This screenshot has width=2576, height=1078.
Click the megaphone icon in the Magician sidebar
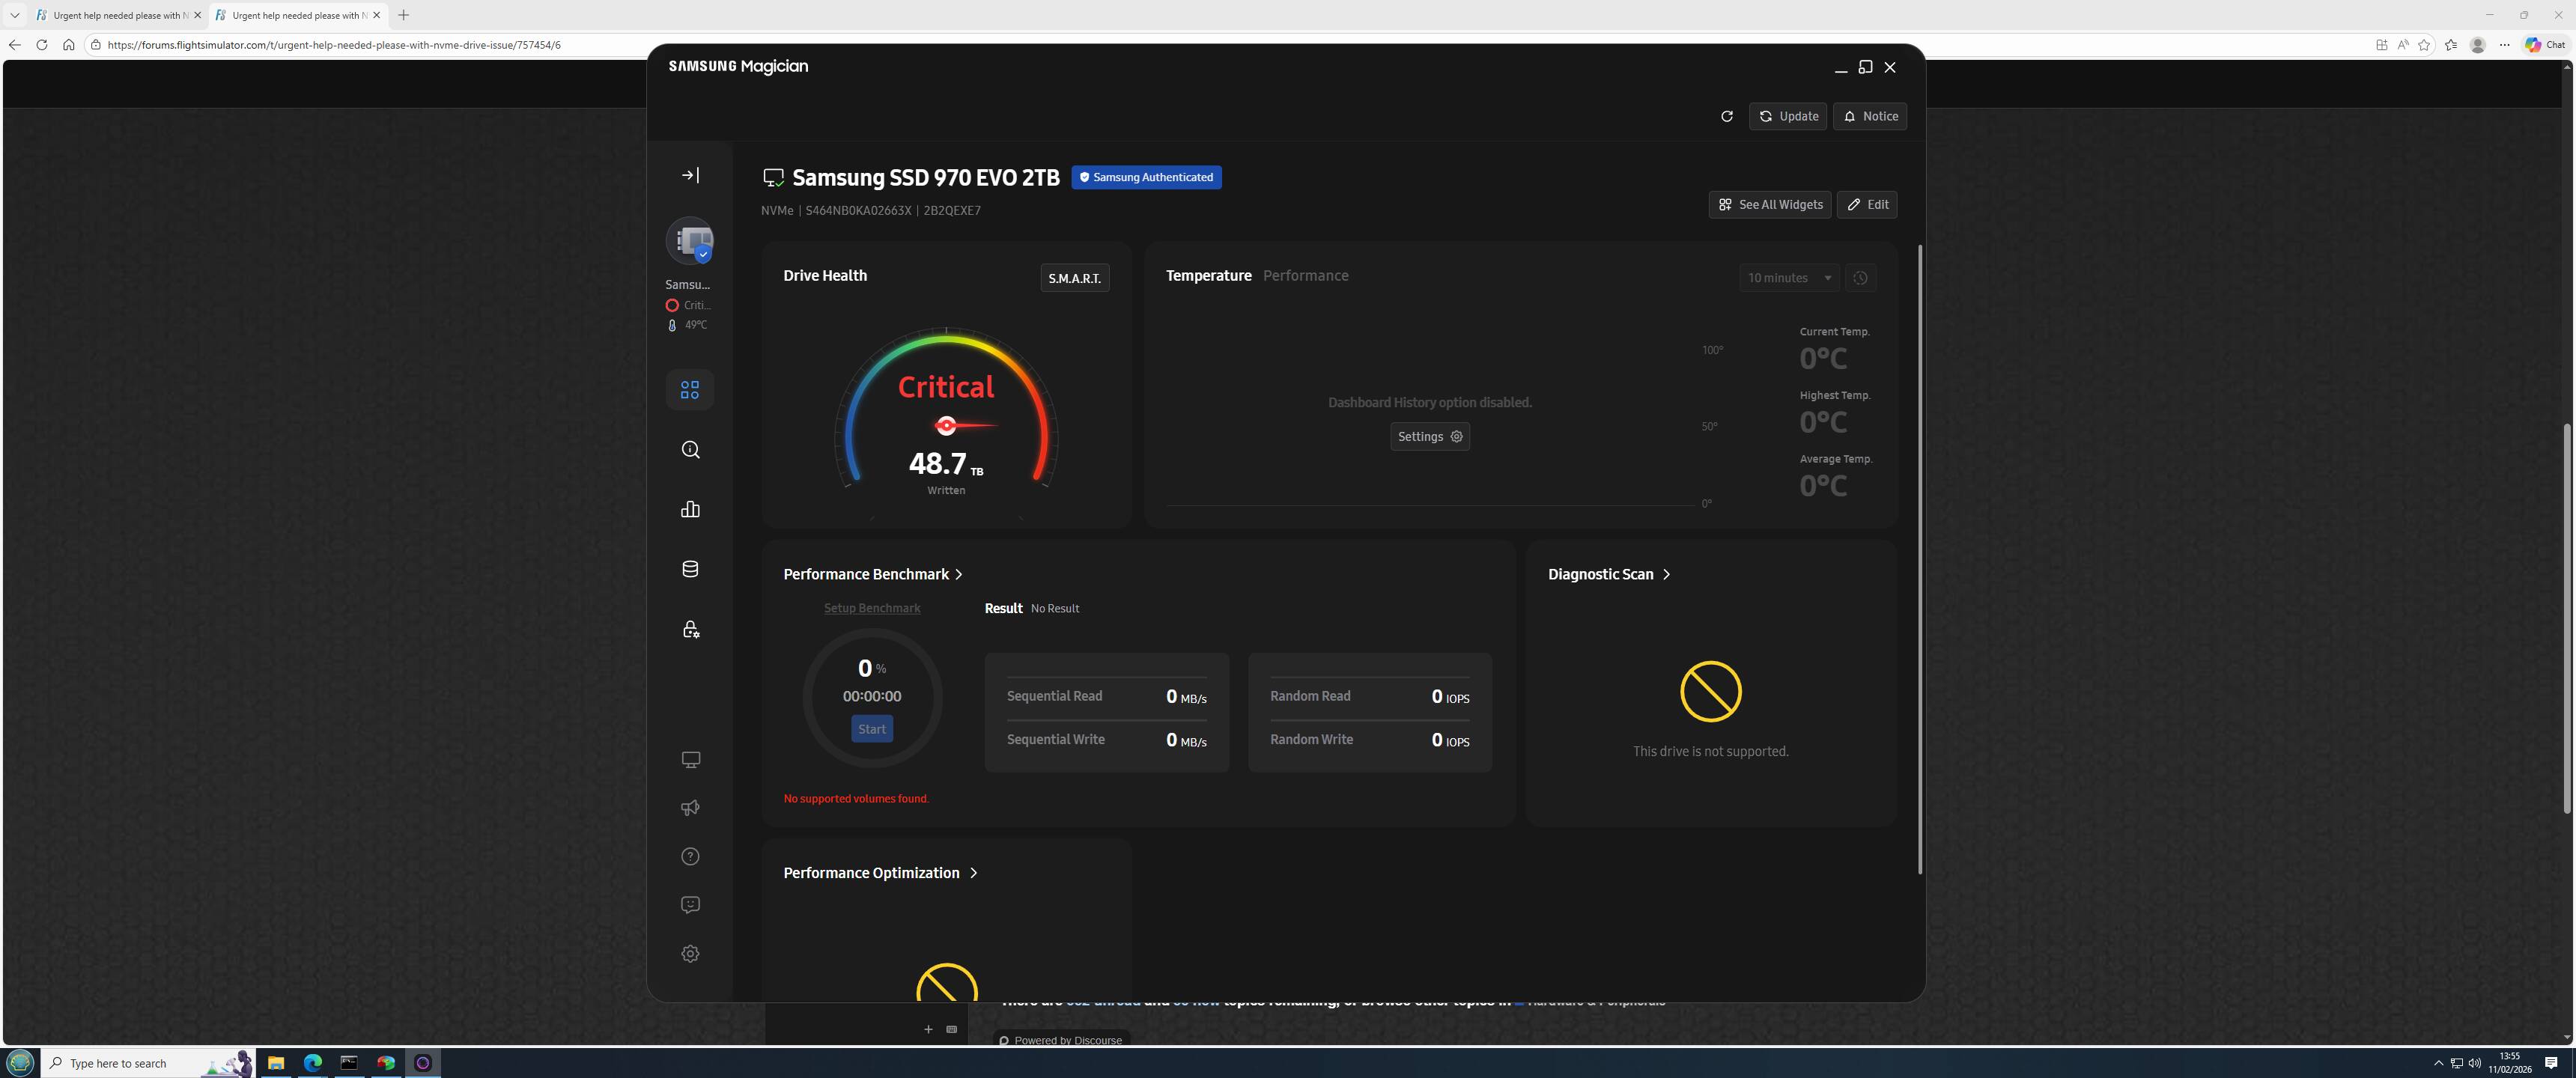pos(690,808)
